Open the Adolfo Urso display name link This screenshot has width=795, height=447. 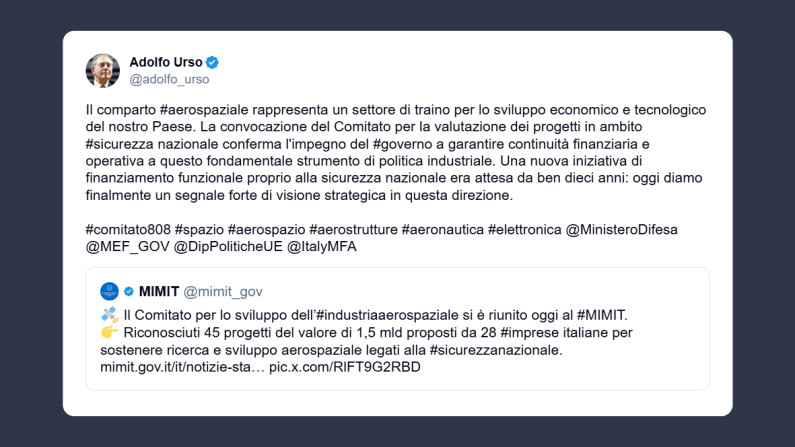[x=166, y=62]
